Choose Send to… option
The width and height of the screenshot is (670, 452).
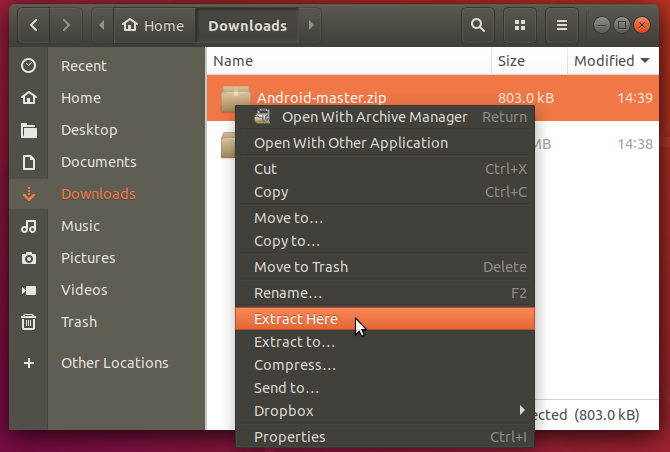(x=385, y=388)
